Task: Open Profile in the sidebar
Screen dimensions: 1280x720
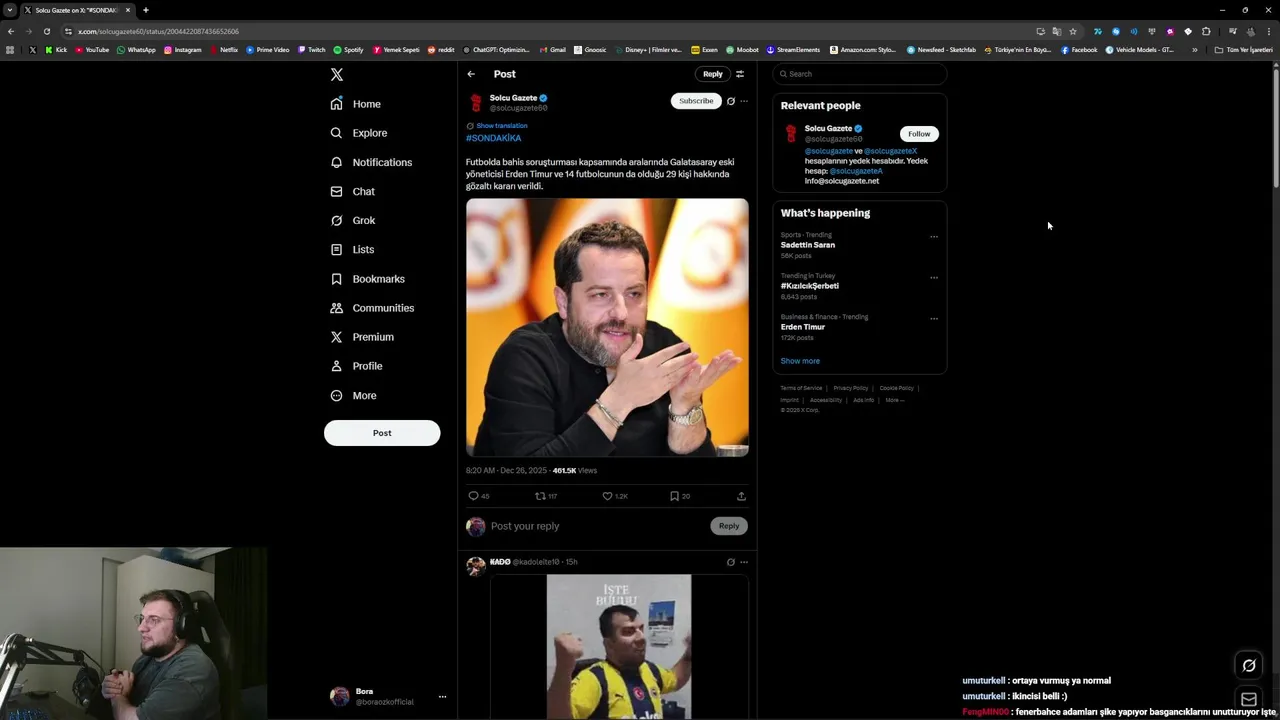Action: (x=357, y=366)
